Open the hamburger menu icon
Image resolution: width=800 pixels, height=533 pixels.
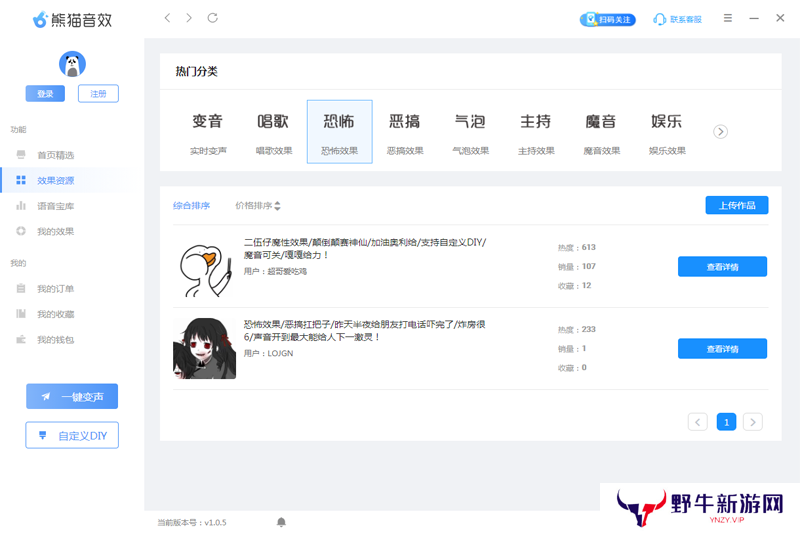pos(728,18)
